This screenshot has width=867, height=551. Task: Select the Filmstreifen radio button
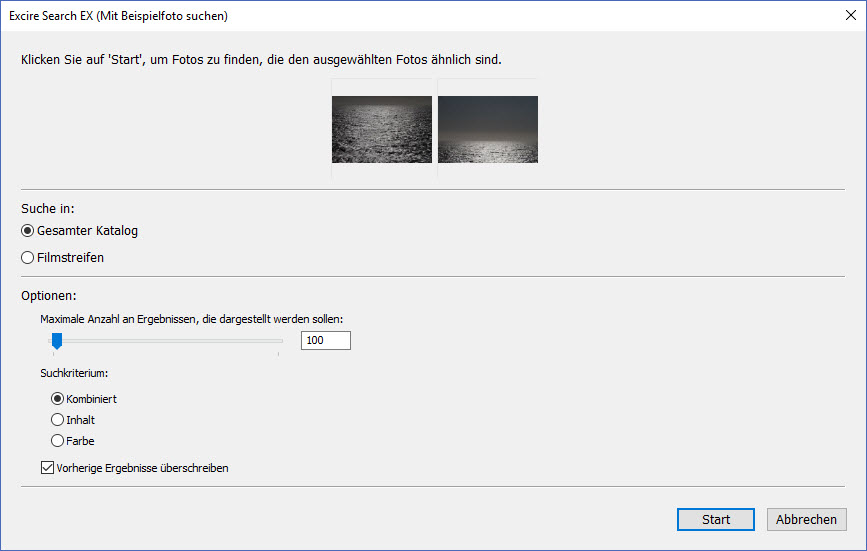[28, 257]
